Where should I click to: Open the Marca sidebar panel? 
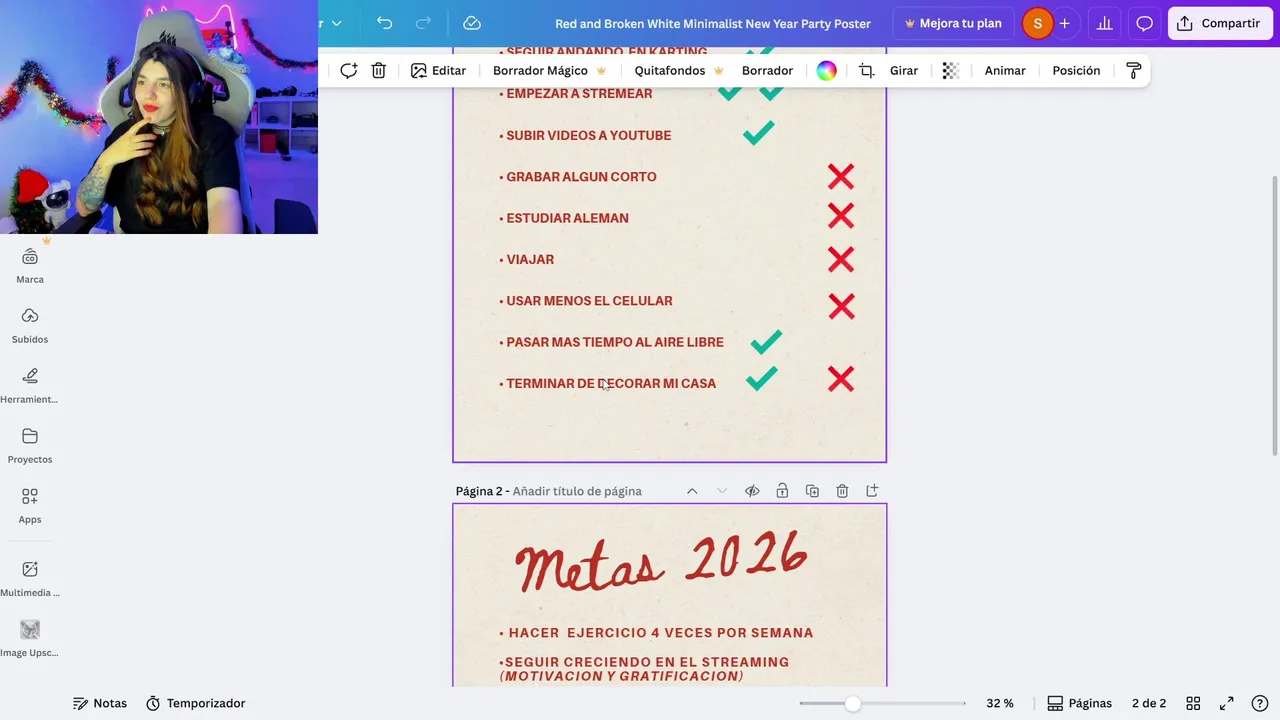click(30, 266)
